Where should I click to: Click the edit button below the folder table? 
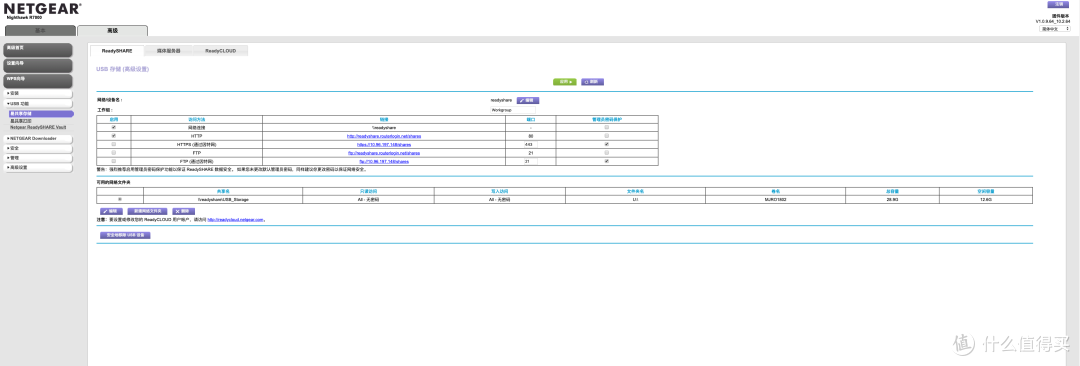click(112, 211)
